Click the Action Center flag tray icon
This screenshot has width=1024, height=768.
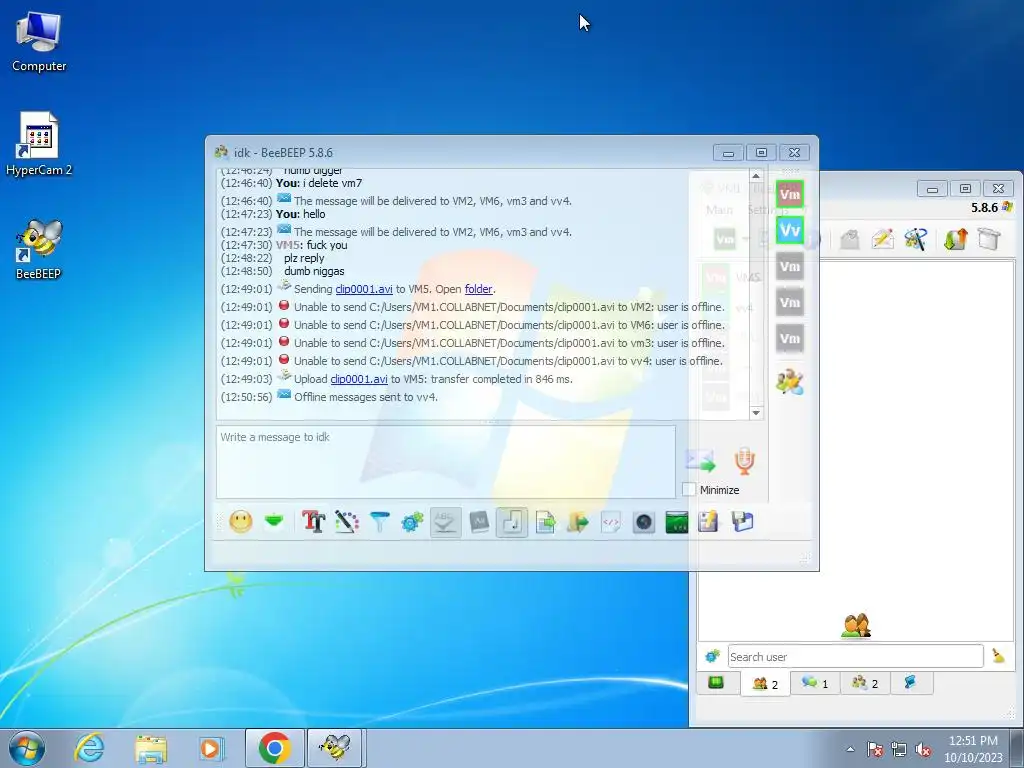[x=875, y=750]
